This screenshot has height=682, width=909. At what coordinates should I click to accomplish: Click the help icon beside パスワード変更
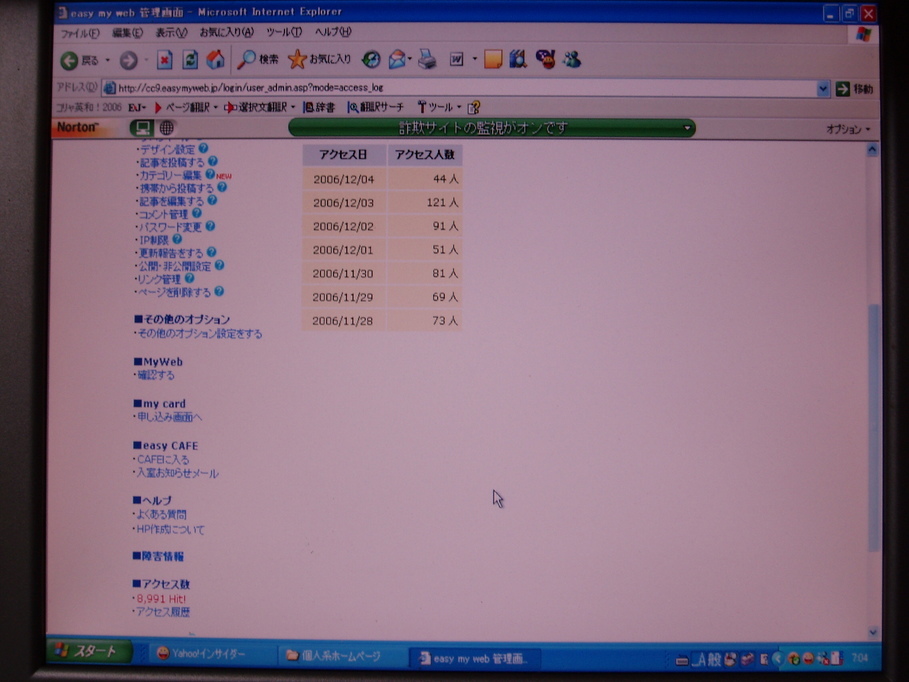[x=210, y=227]
